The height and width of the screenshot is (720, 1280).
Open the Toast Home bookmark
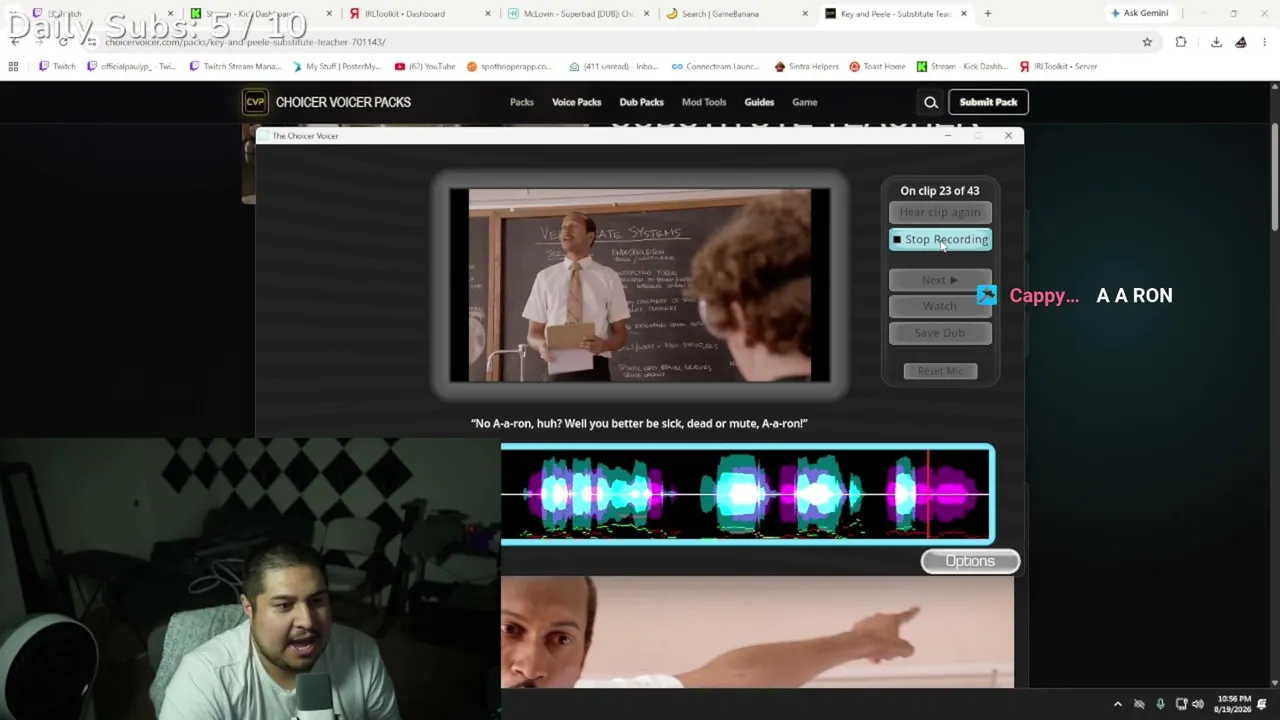(x=878, y=66)
